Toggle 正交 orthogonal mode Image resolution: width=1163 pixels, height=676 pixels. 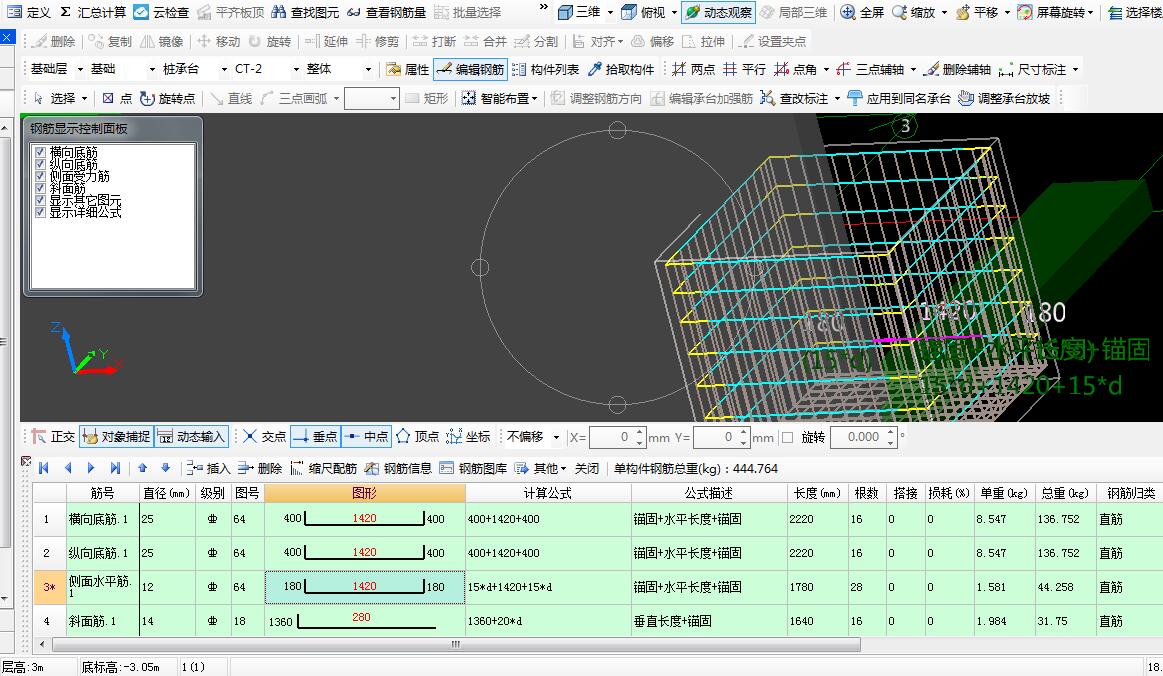click(53, 436)
